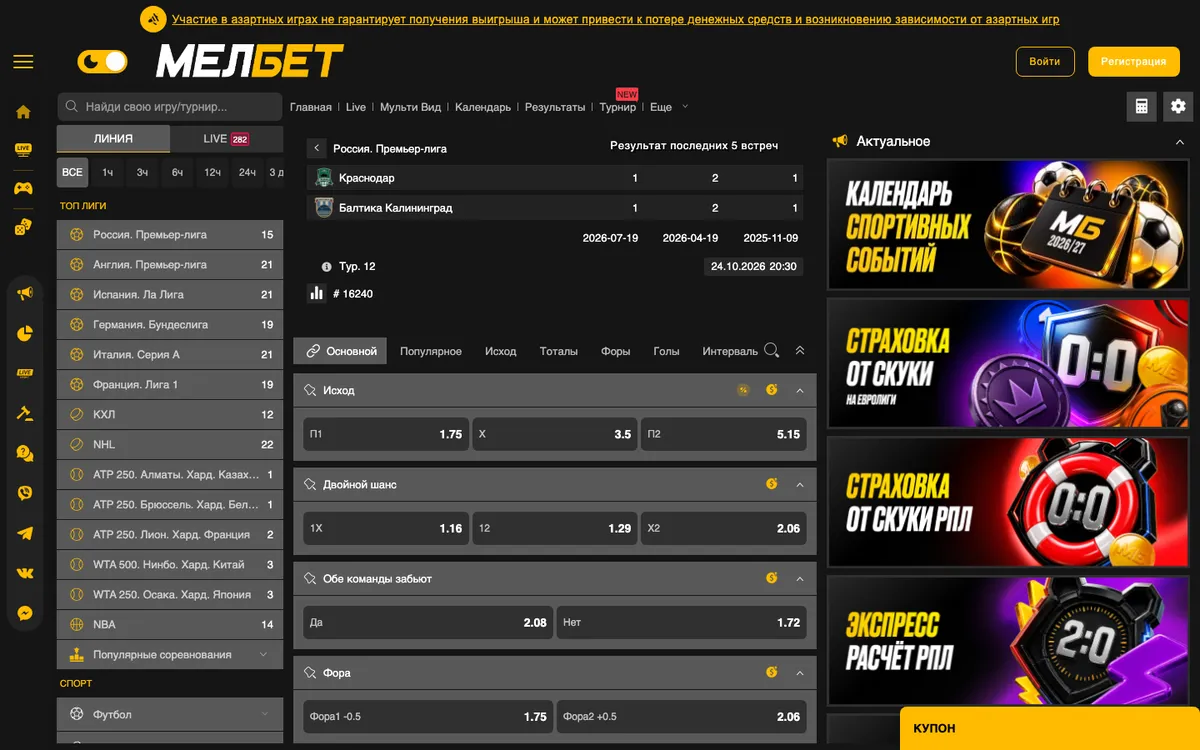Open match statistics bar chart icon
Screen dimensions: 1200x750
317,293
